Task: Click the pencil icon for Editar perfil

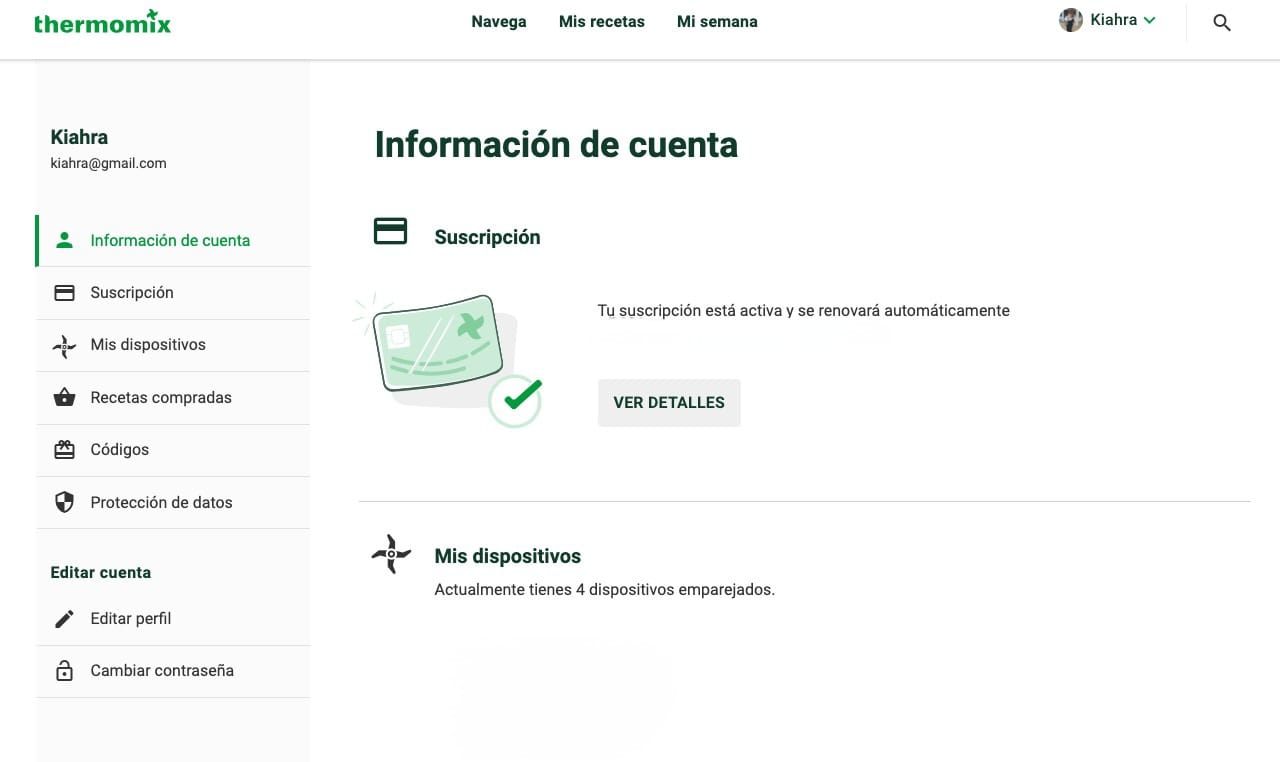Action: pyautogui.click(x=64, y=619)
